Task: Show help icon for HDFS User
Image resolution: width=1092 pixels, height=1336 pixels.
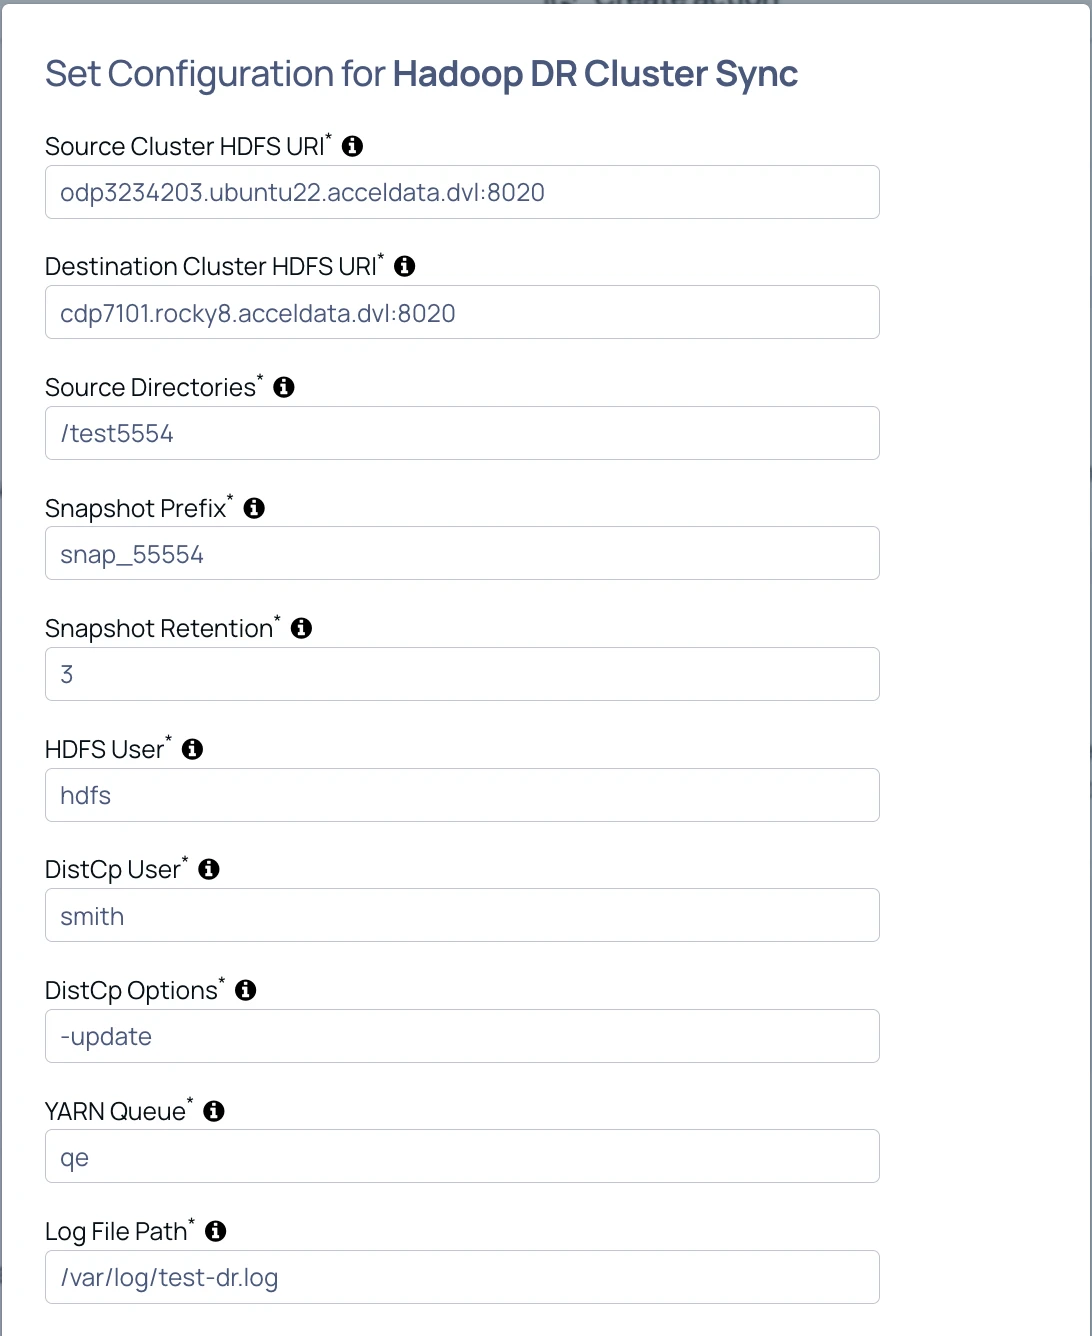Action: (192, 749)
